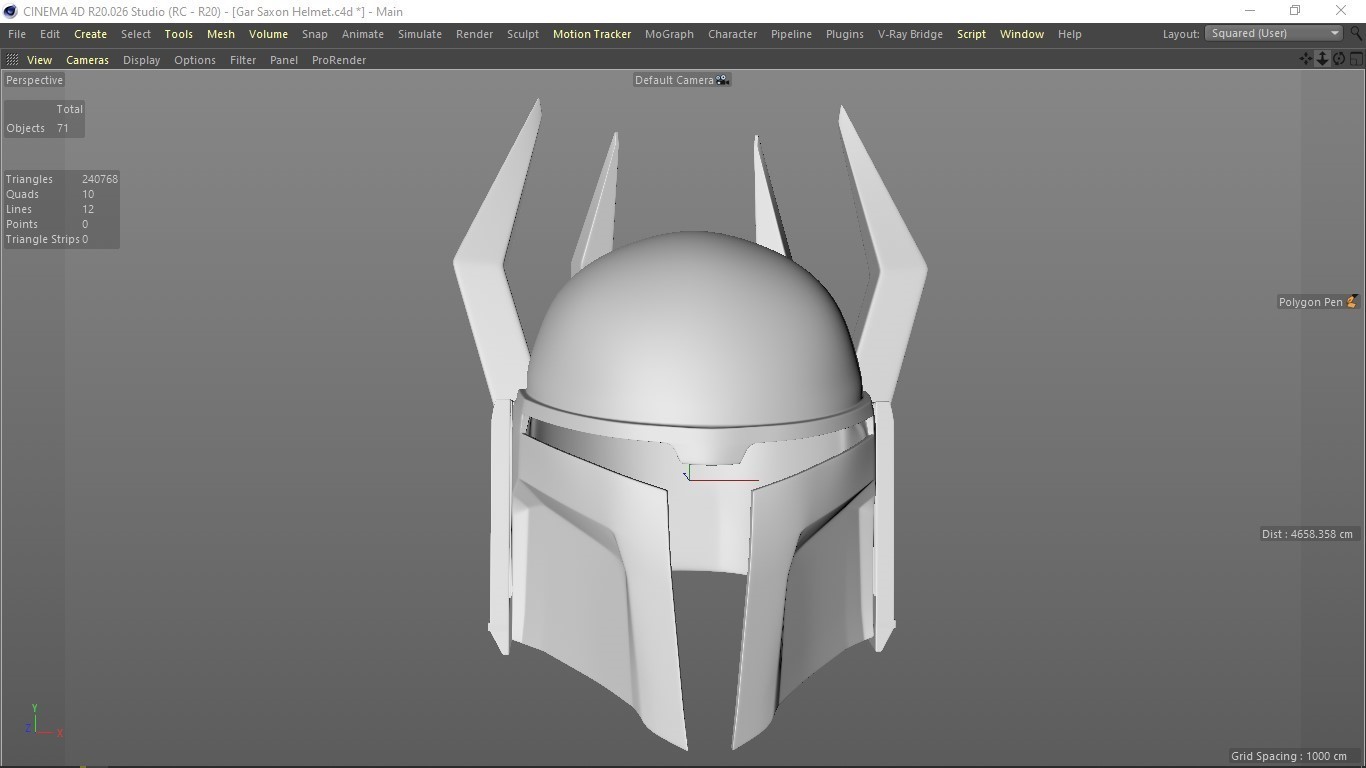Click the viewport menu grip dotted icon
Screen dimensions: 1366x768
(12, 60)
